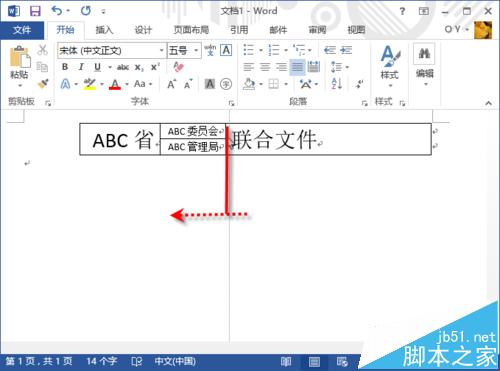Click language 中文(中国) in status bar

[x=175, y=362]
